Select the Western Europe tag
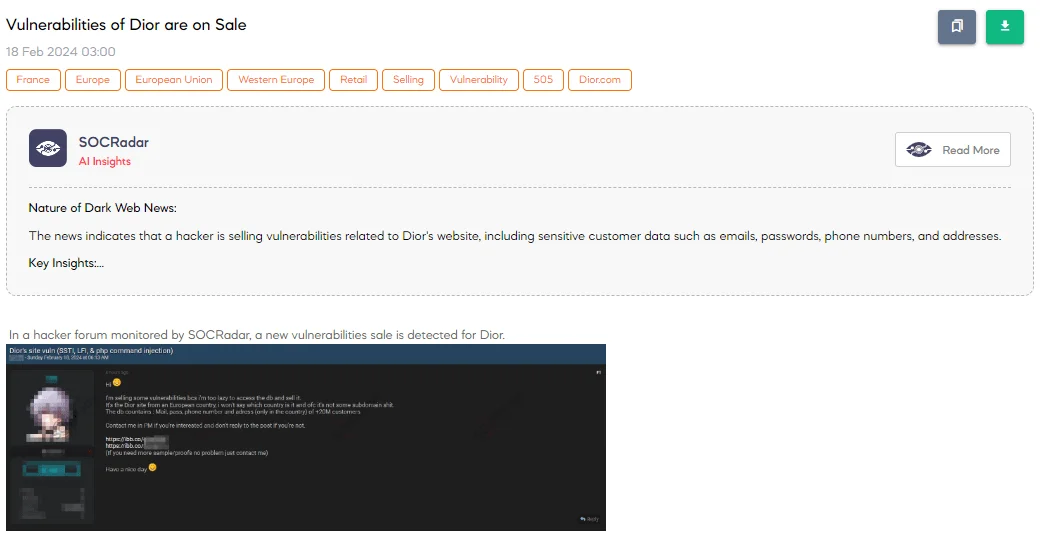The height and width of the screenshot is (533, 1041). (276, 80)
